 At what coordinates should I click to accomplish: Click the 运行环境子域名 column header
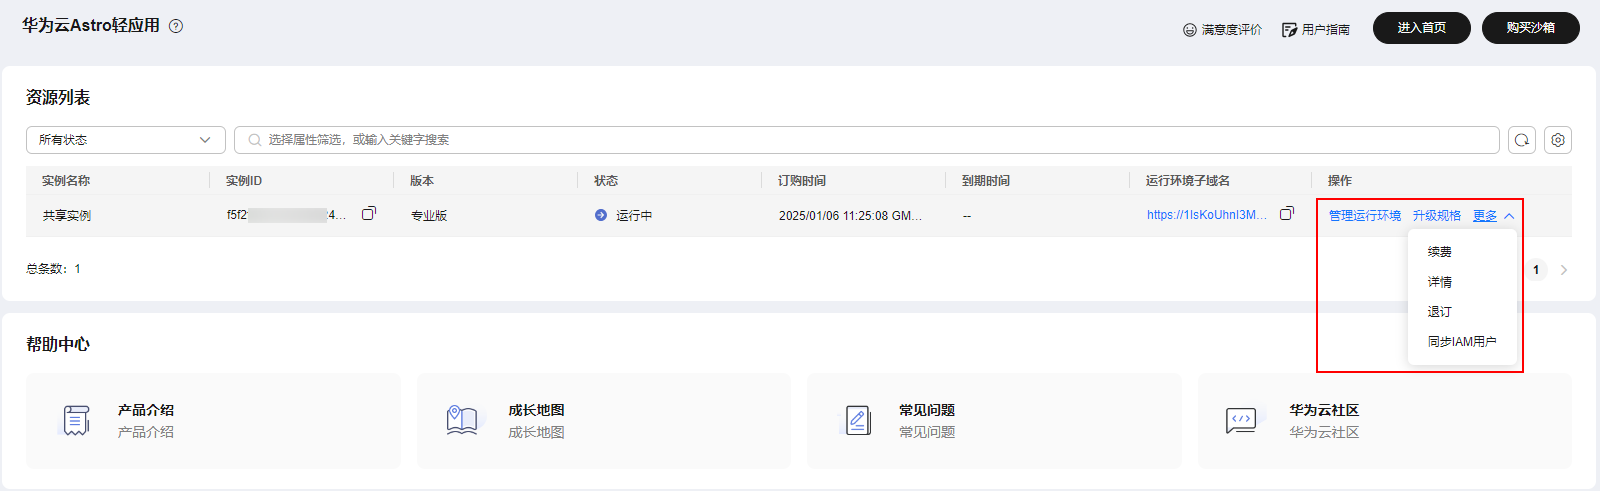click(1188, 181)
